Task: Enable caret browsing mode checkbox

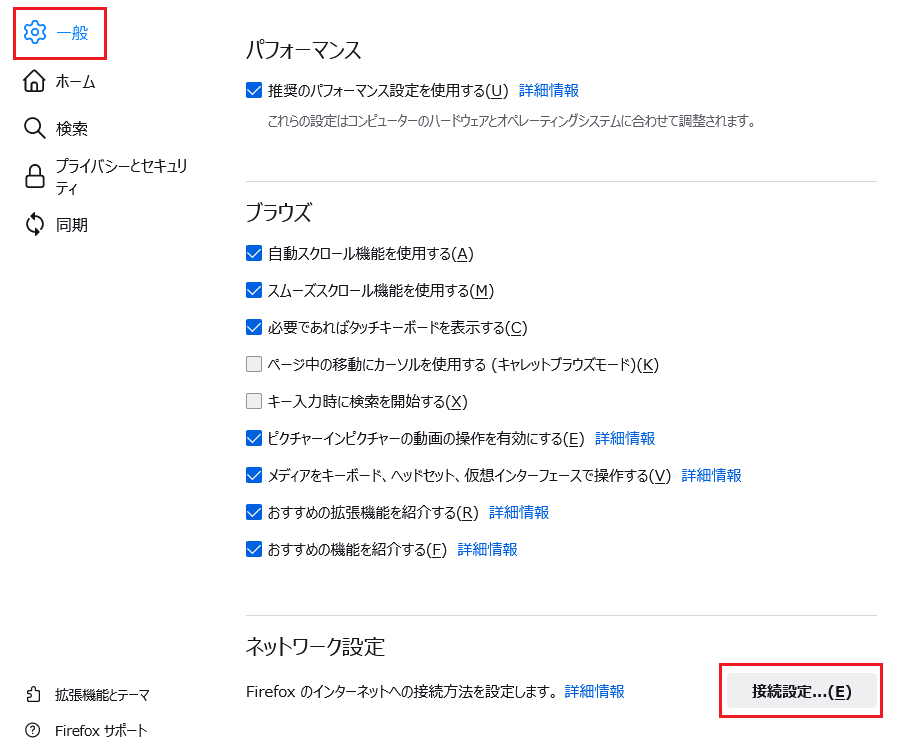Action: [x=254, y=364]
